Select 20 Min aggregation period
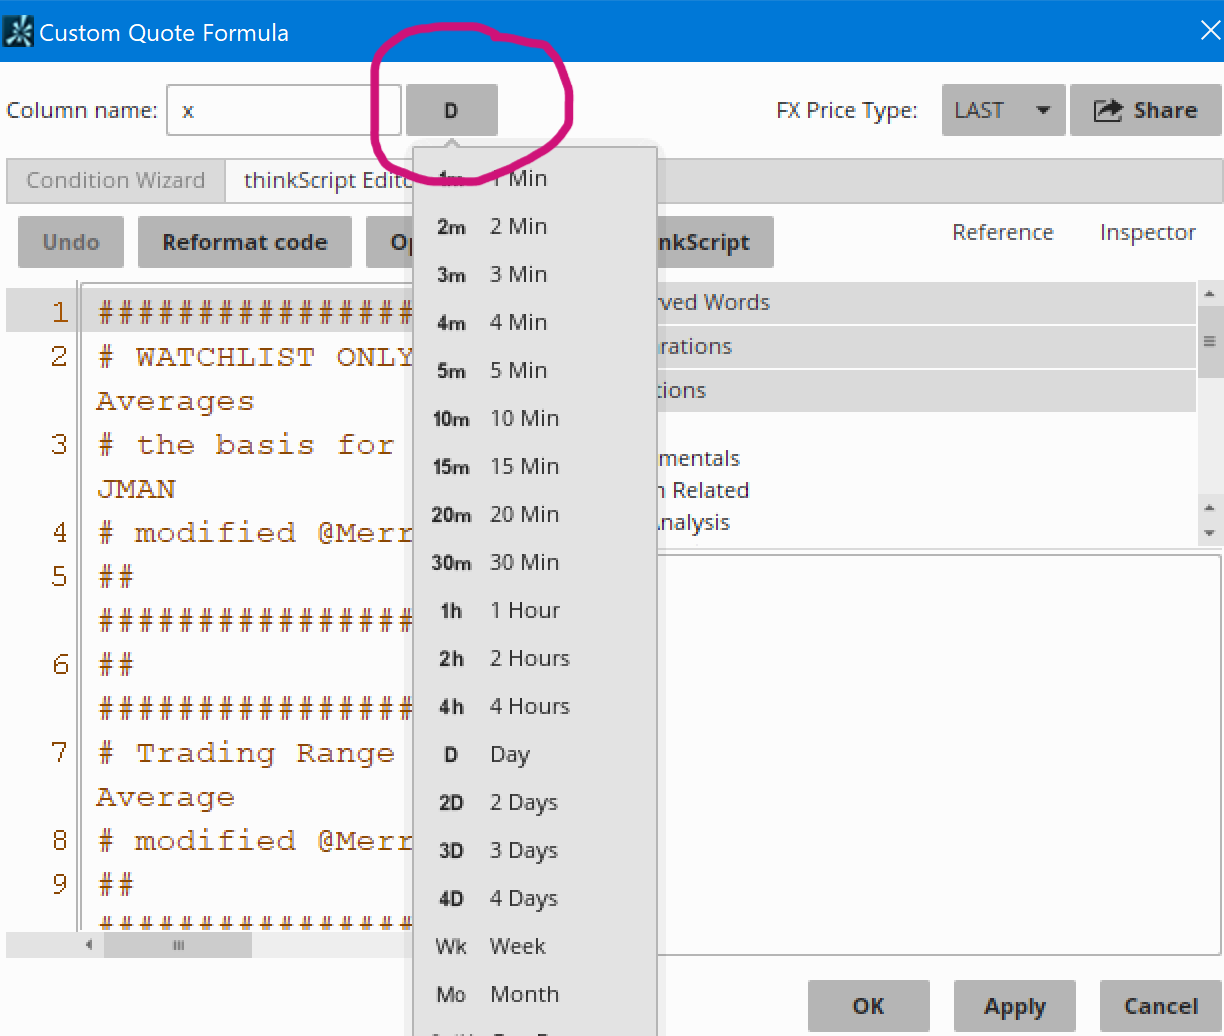This screenshot has height=1036, width=1224. pyautogui.click(x=535, y=514)
